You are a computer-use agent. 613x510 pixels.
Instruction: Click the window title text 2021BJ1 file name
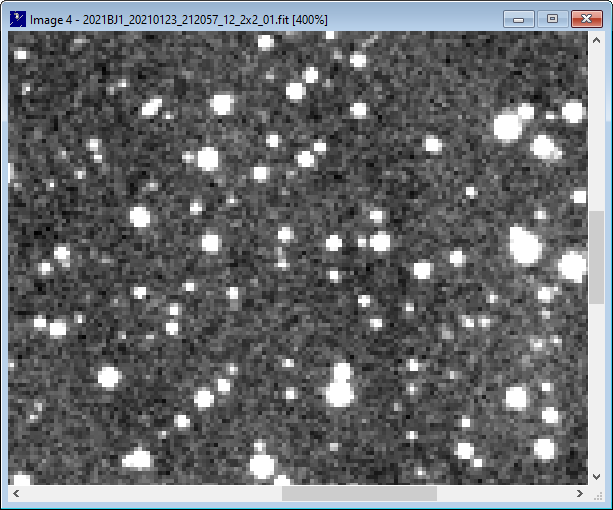coord(180,20)
